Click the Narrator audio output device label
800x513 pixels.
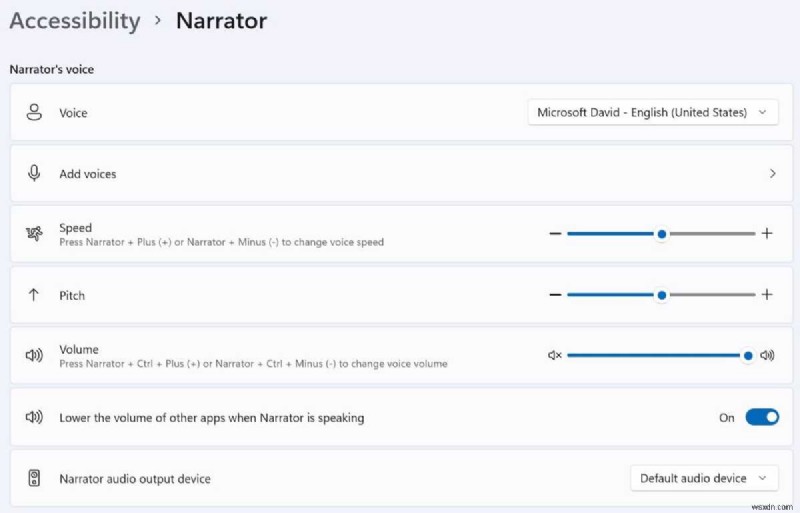click(135, 479)
